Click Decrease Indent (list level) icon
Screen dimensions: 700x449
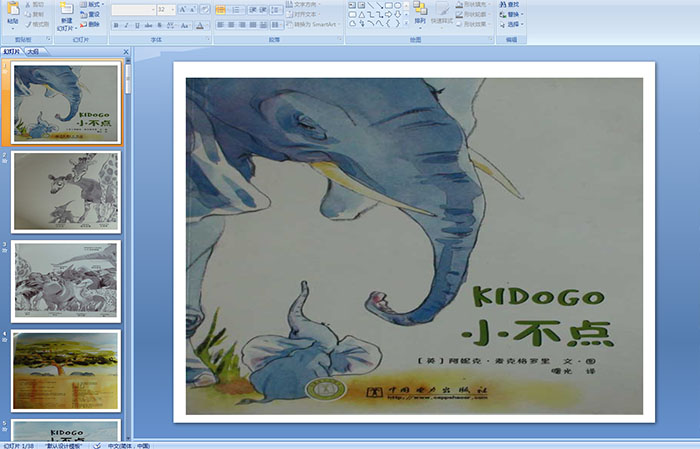coord(253,9)
